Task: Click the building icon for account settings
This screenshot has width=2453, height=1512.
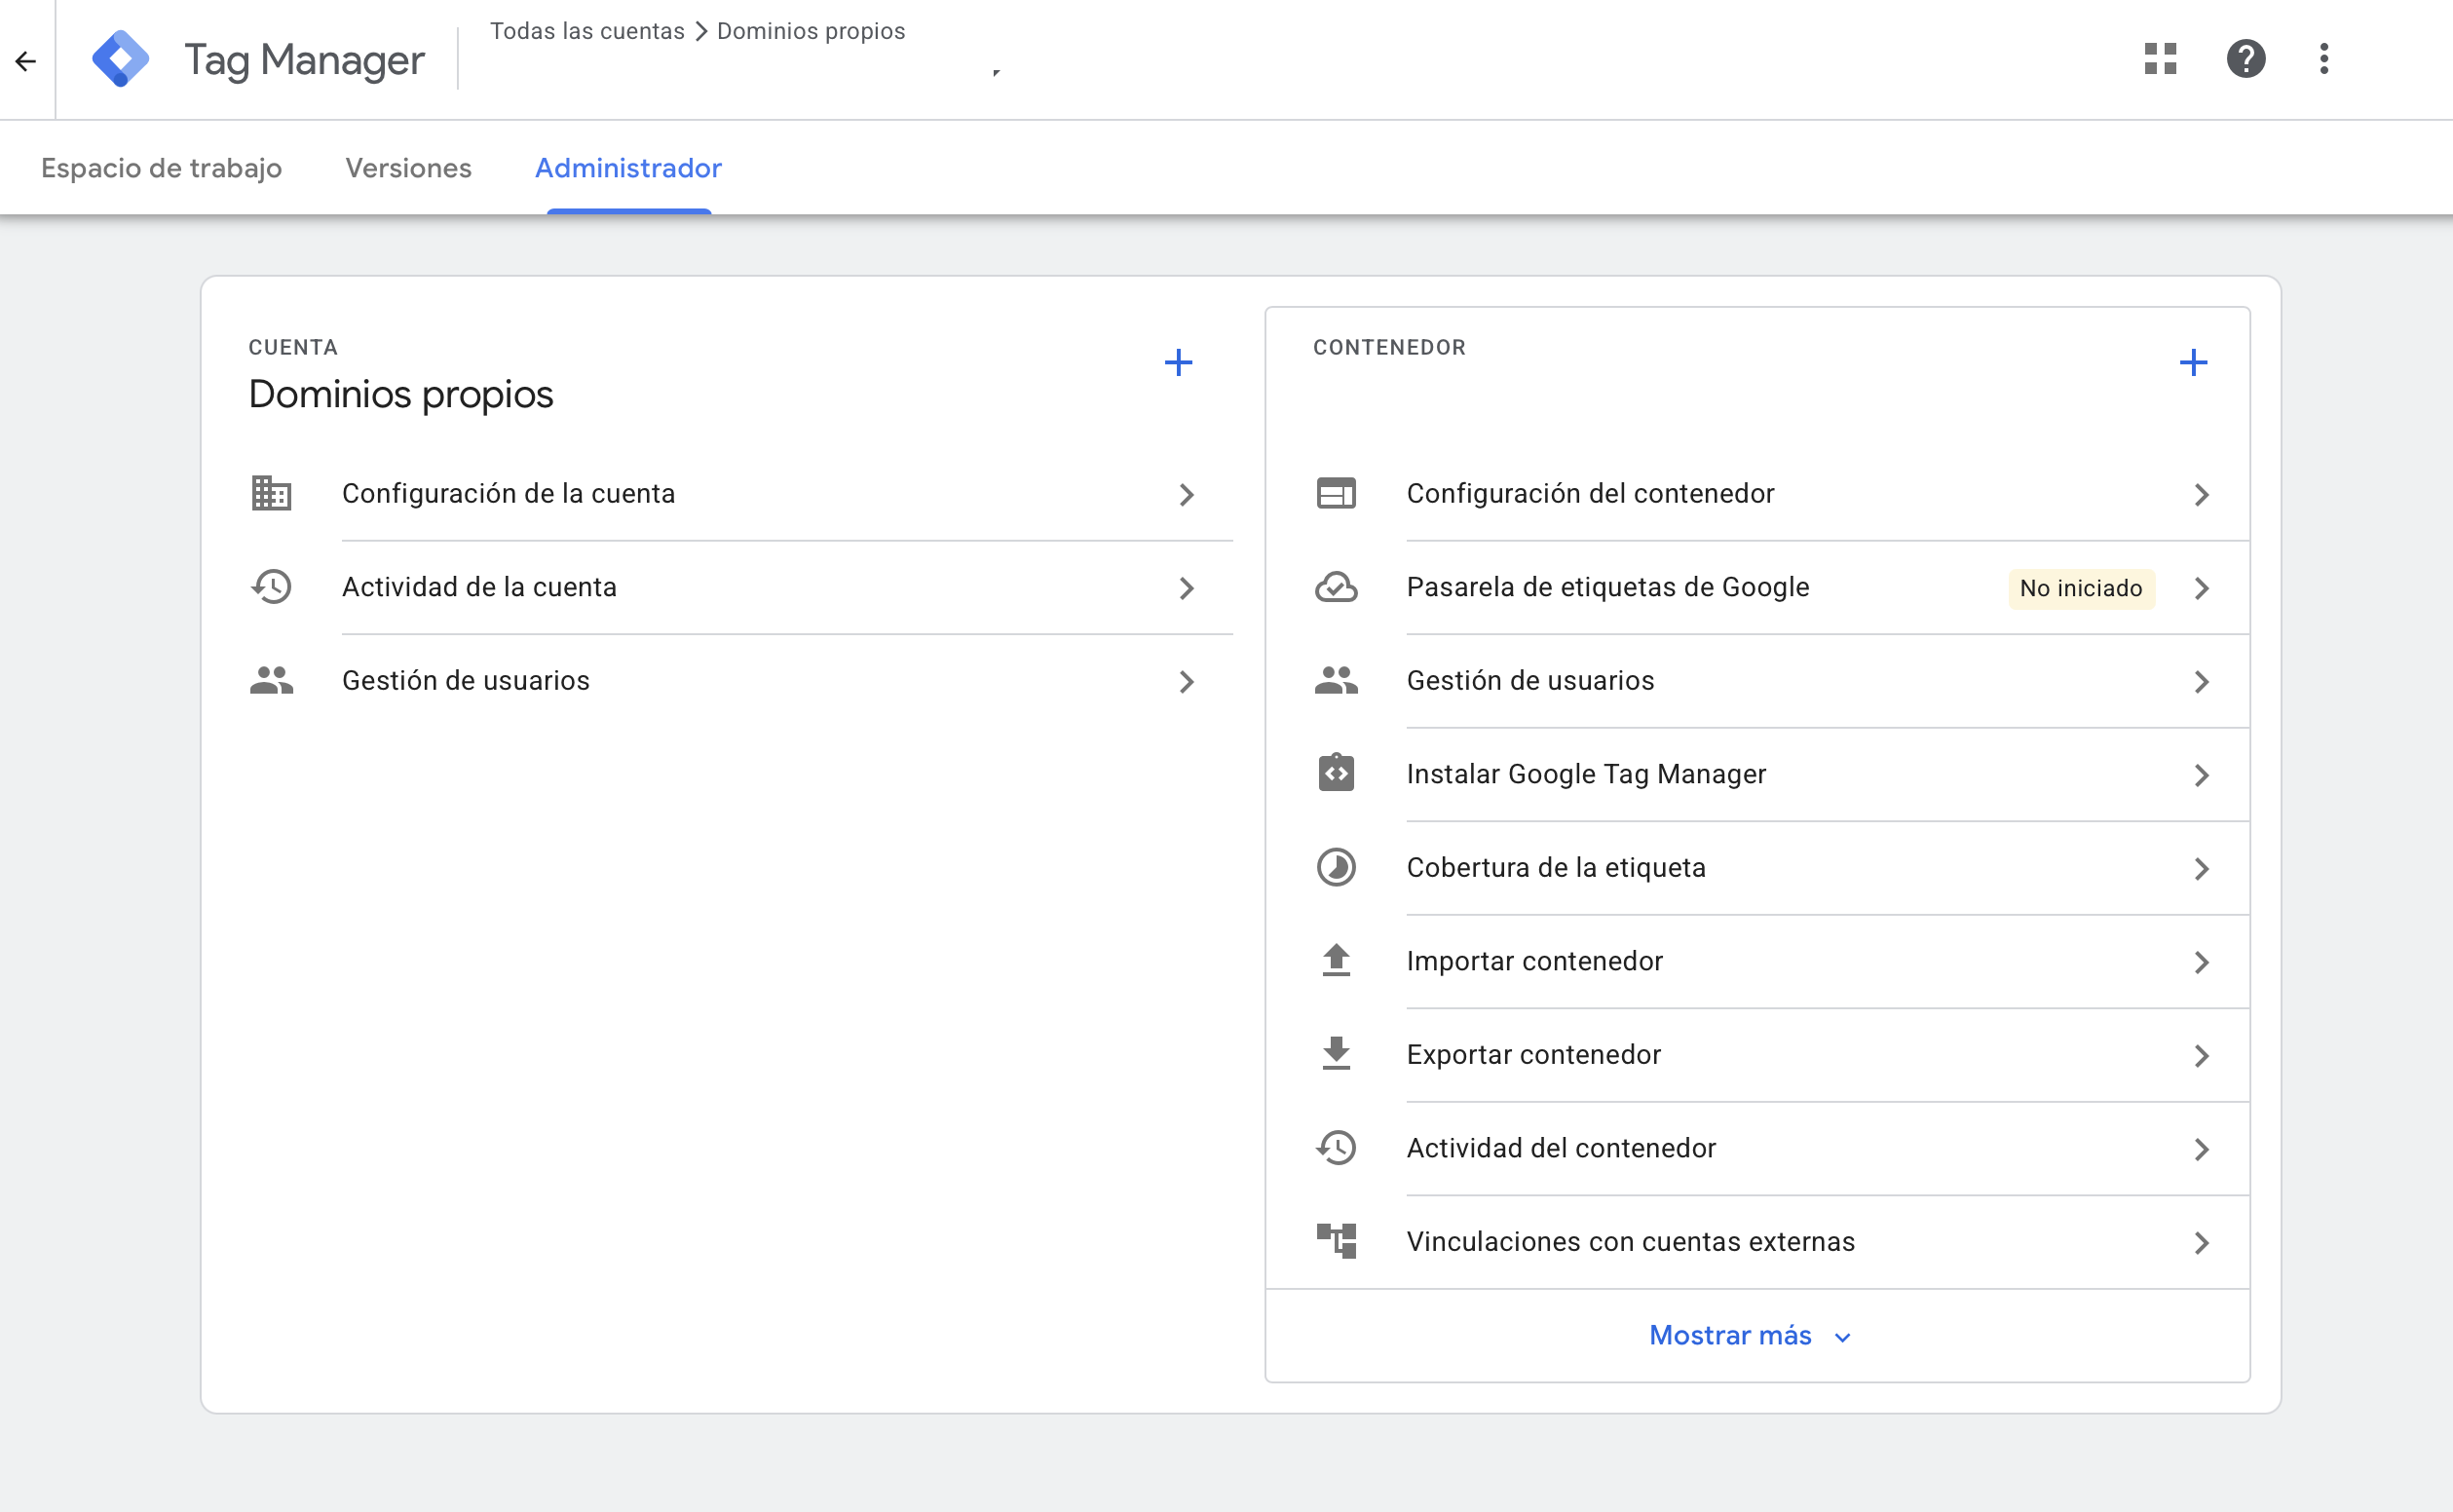Action: 271,494
